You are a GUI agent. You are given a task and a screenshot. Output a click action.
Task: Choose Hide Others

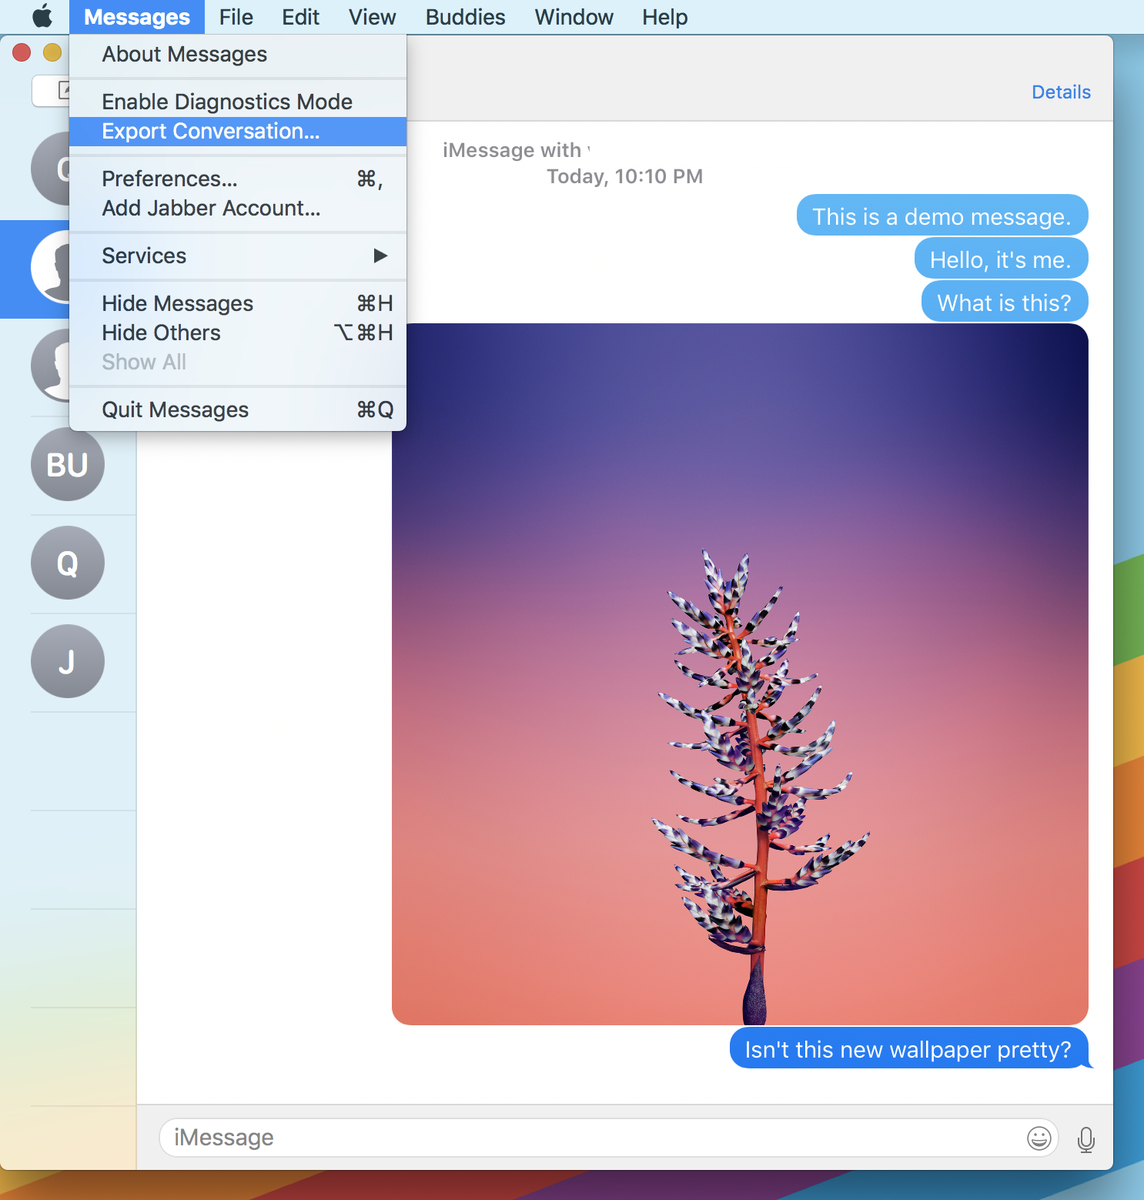tap(238, 332)
